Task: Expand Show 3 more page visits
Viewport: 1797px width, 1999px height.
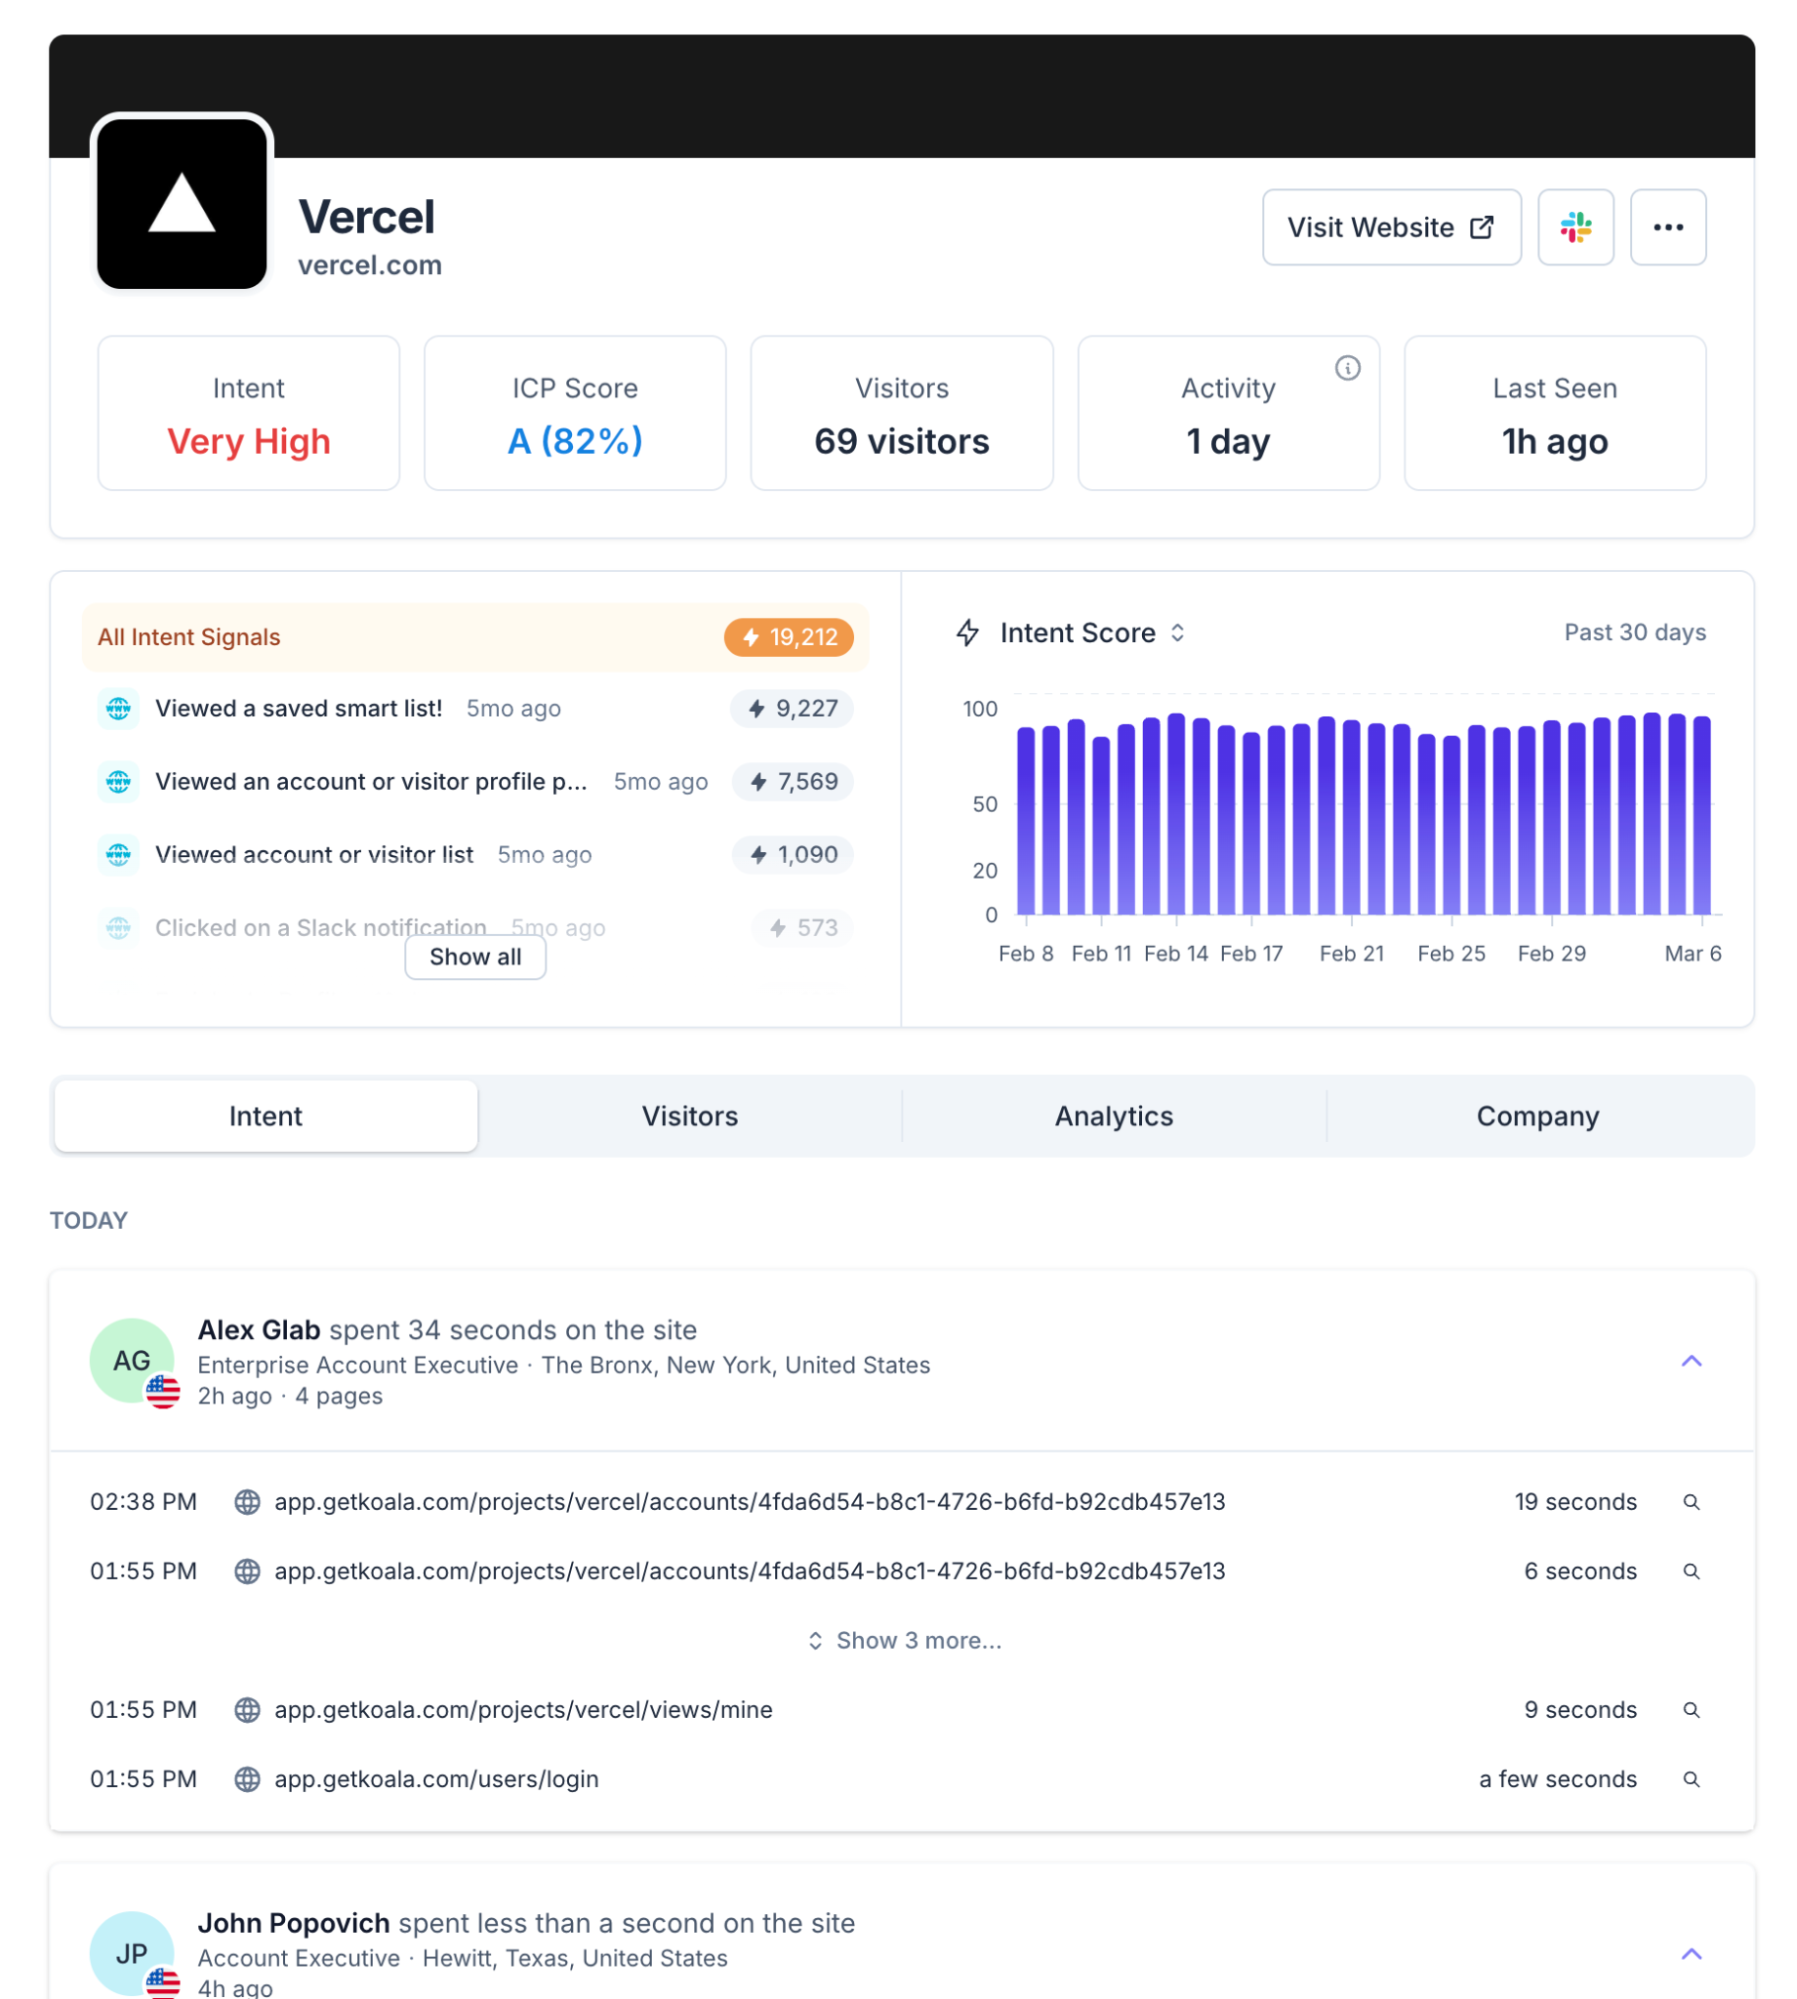Action: (903, 1640)
